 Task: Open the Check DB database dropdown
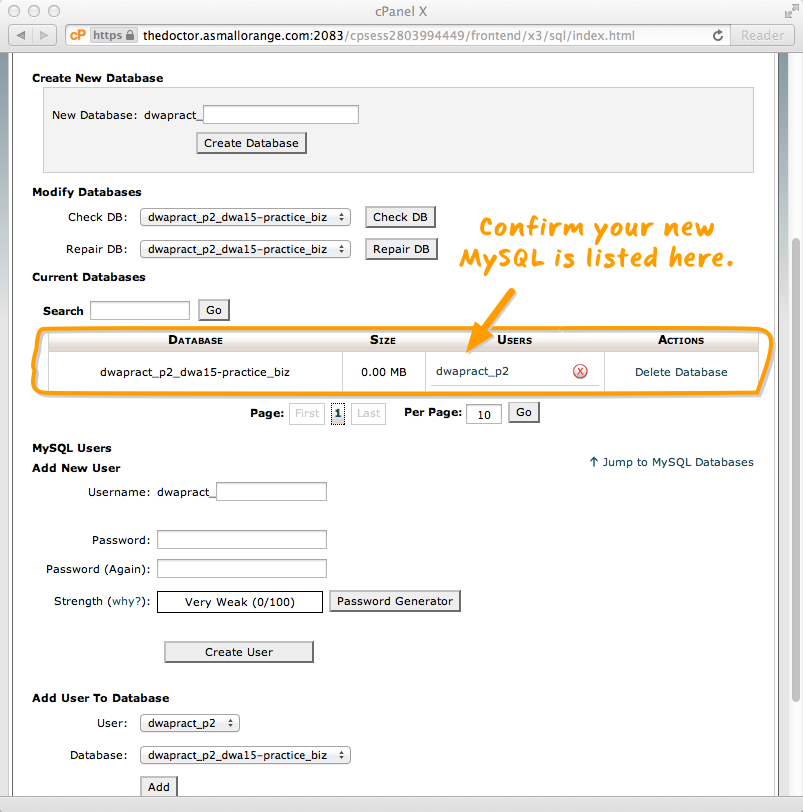245,217
